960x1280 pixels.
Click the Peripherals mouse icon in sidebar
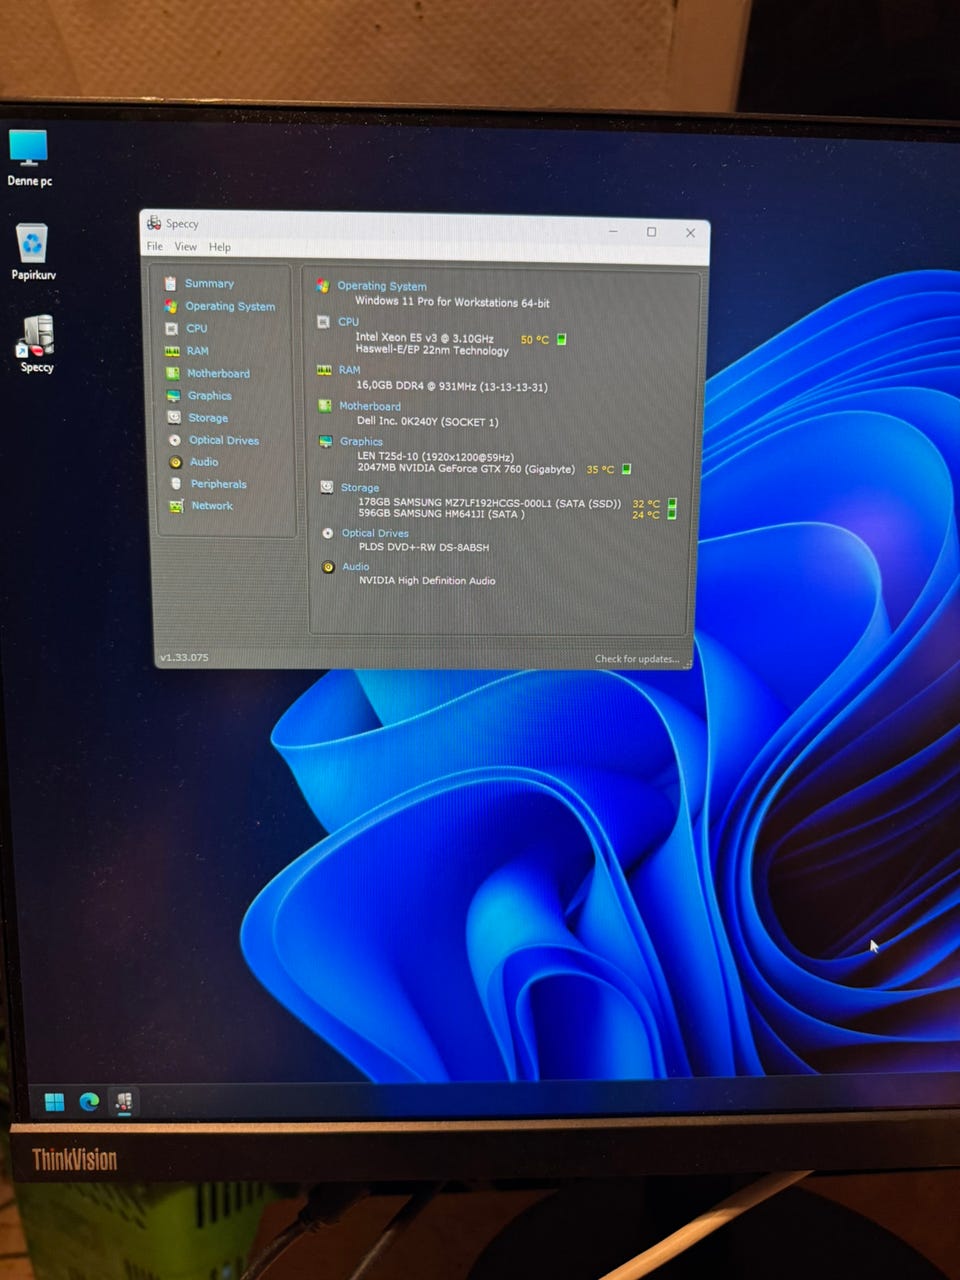point(176,484)
